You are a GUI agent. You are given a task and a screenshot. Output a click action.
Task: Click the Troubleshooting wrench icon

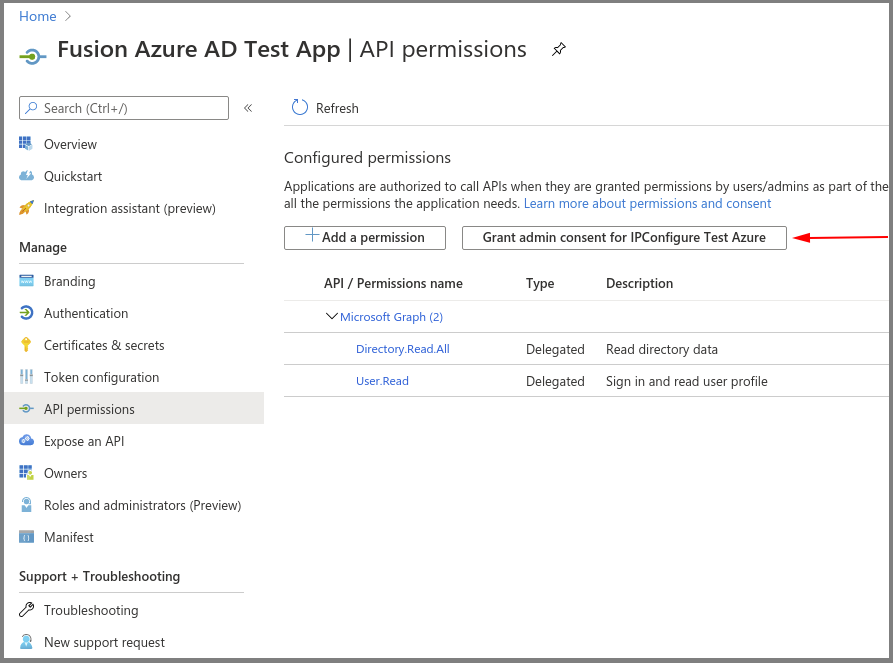coord(26,610)
